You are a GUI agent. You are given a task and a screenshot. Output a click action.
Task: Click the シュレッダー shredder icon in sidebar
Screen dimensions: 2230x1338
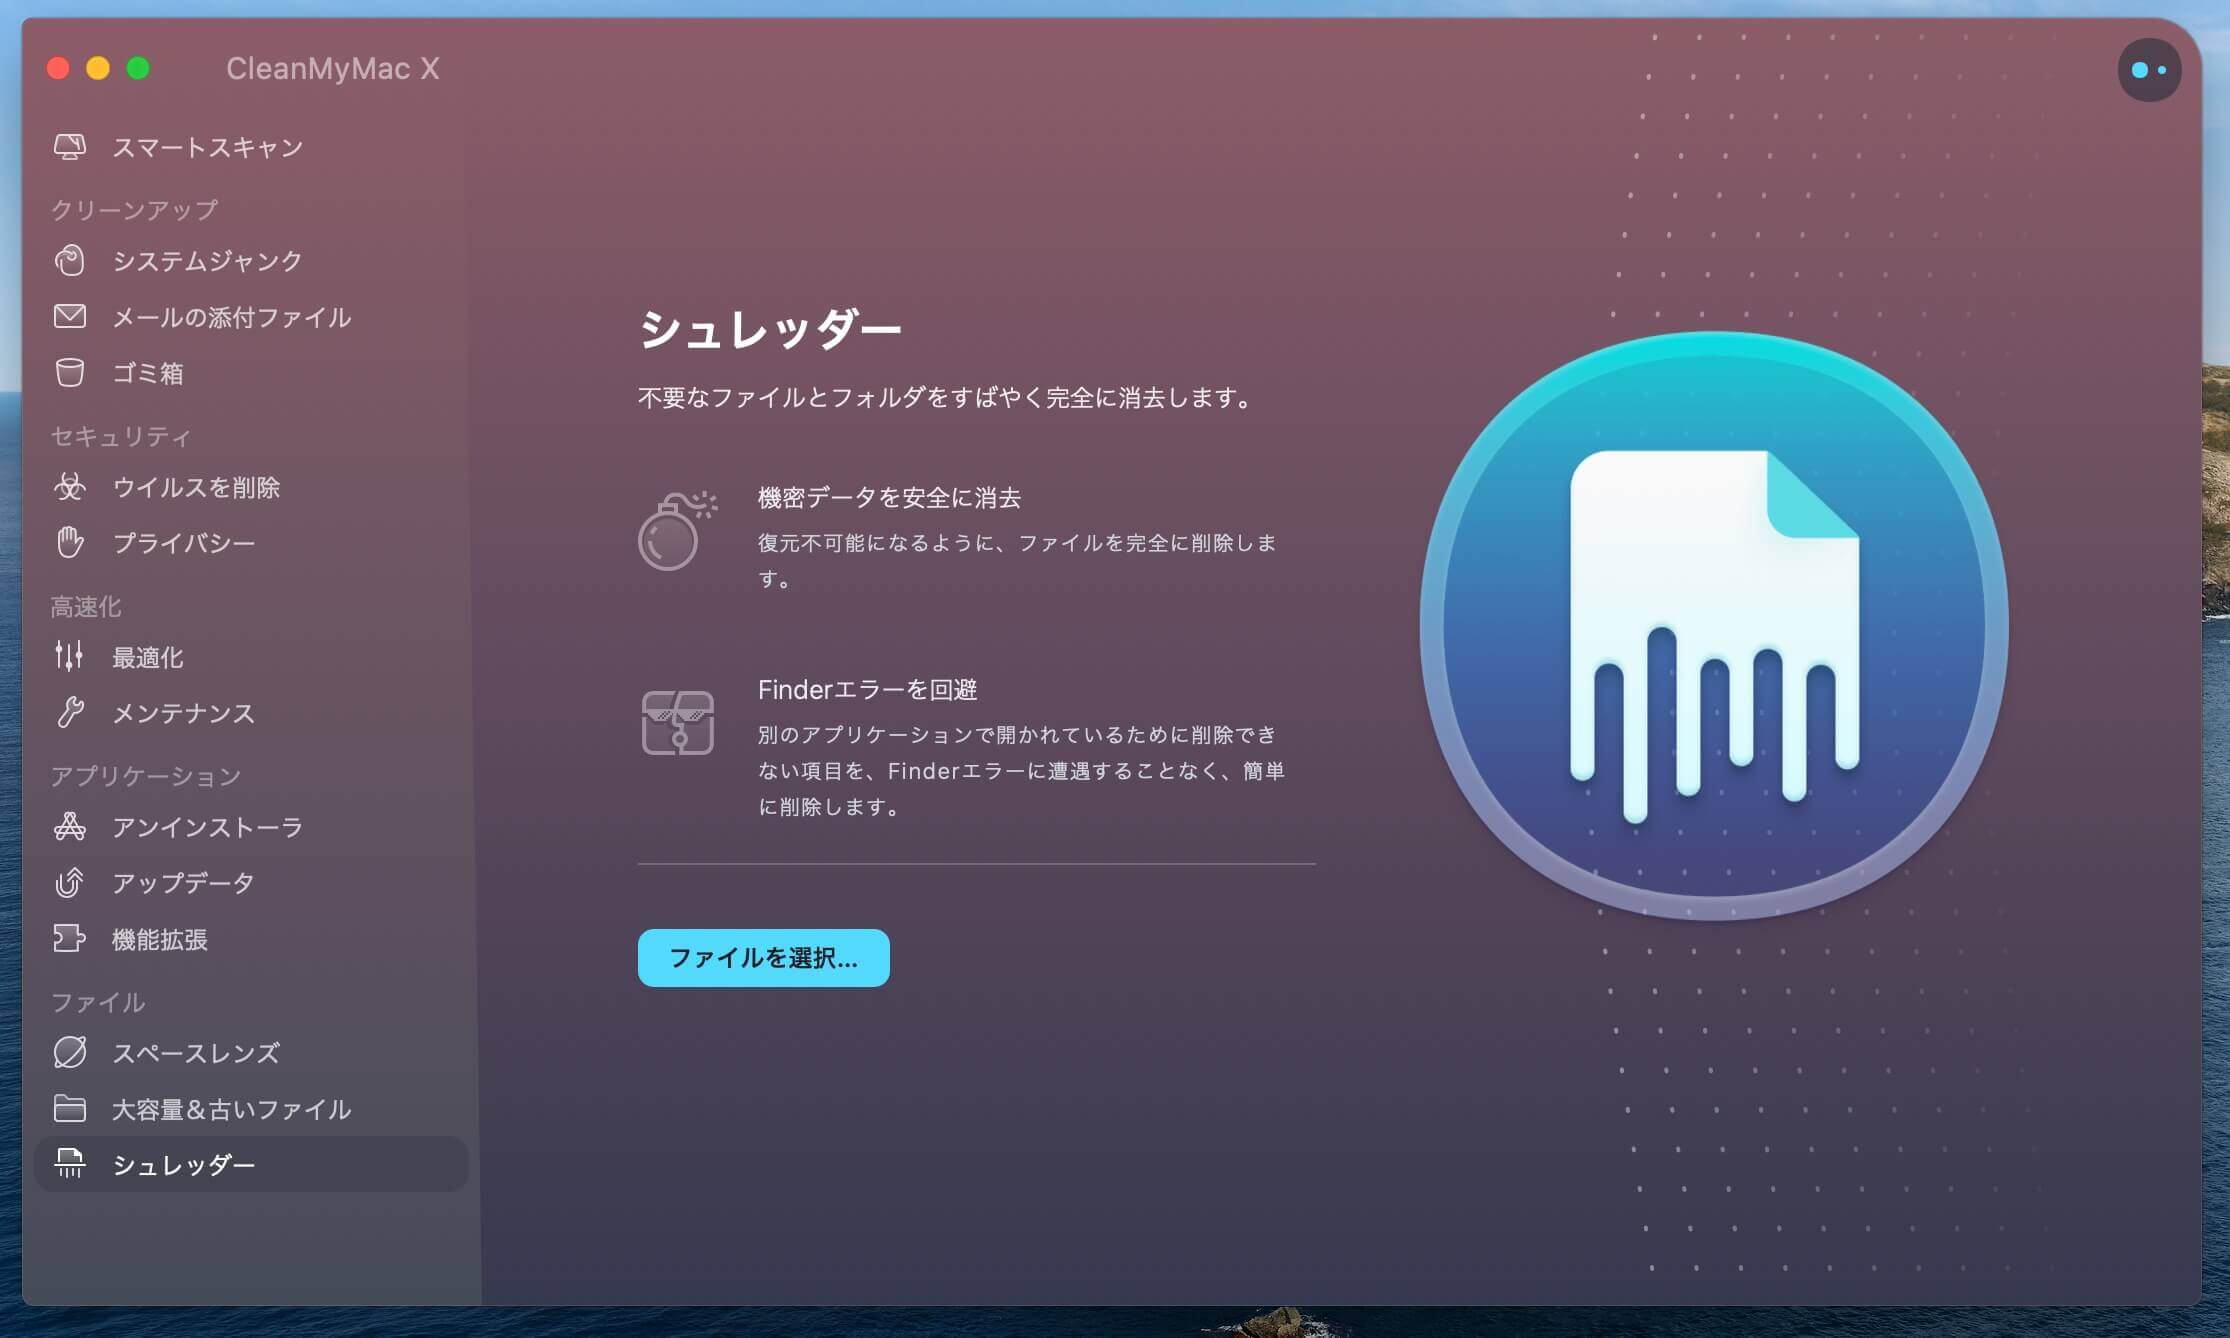68,1164
